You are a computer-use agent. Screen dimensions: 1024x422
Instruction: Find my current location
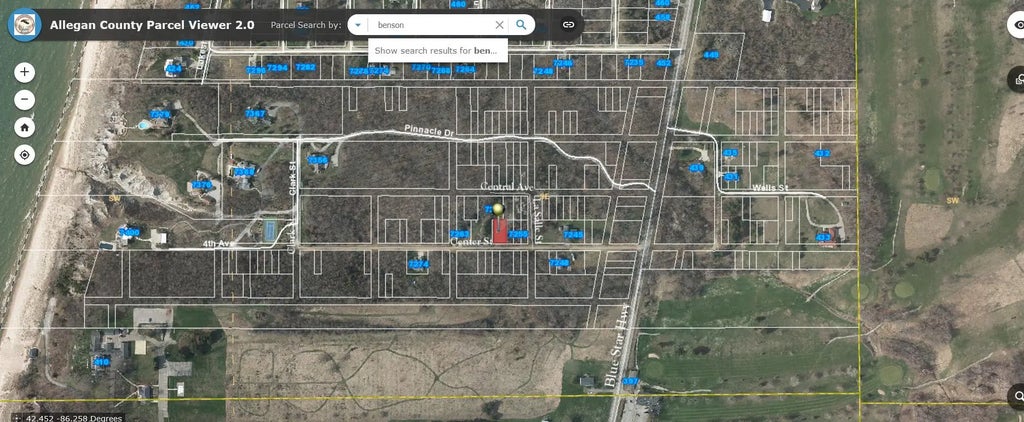tap(24, 155)
